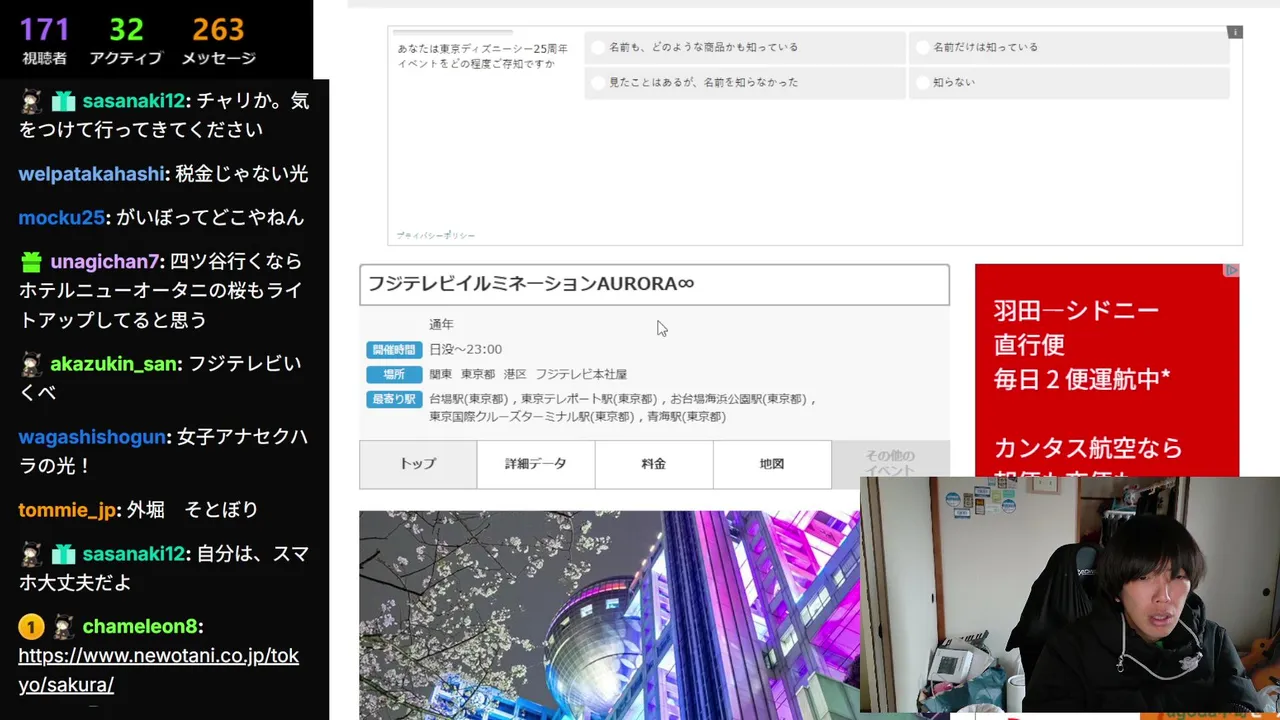Open the newotani.co.jp sakura link in chat

158,670
